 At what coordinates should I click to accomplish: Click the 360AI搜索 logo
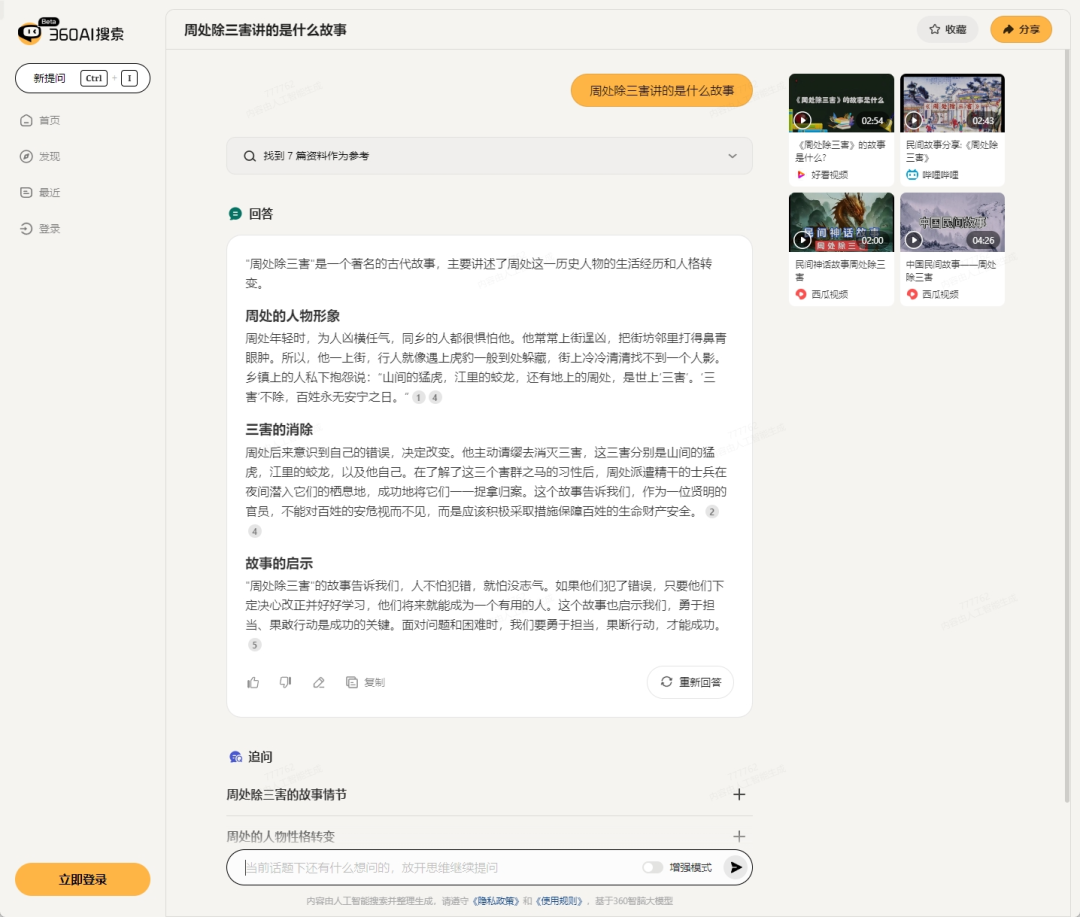(71, 32)
